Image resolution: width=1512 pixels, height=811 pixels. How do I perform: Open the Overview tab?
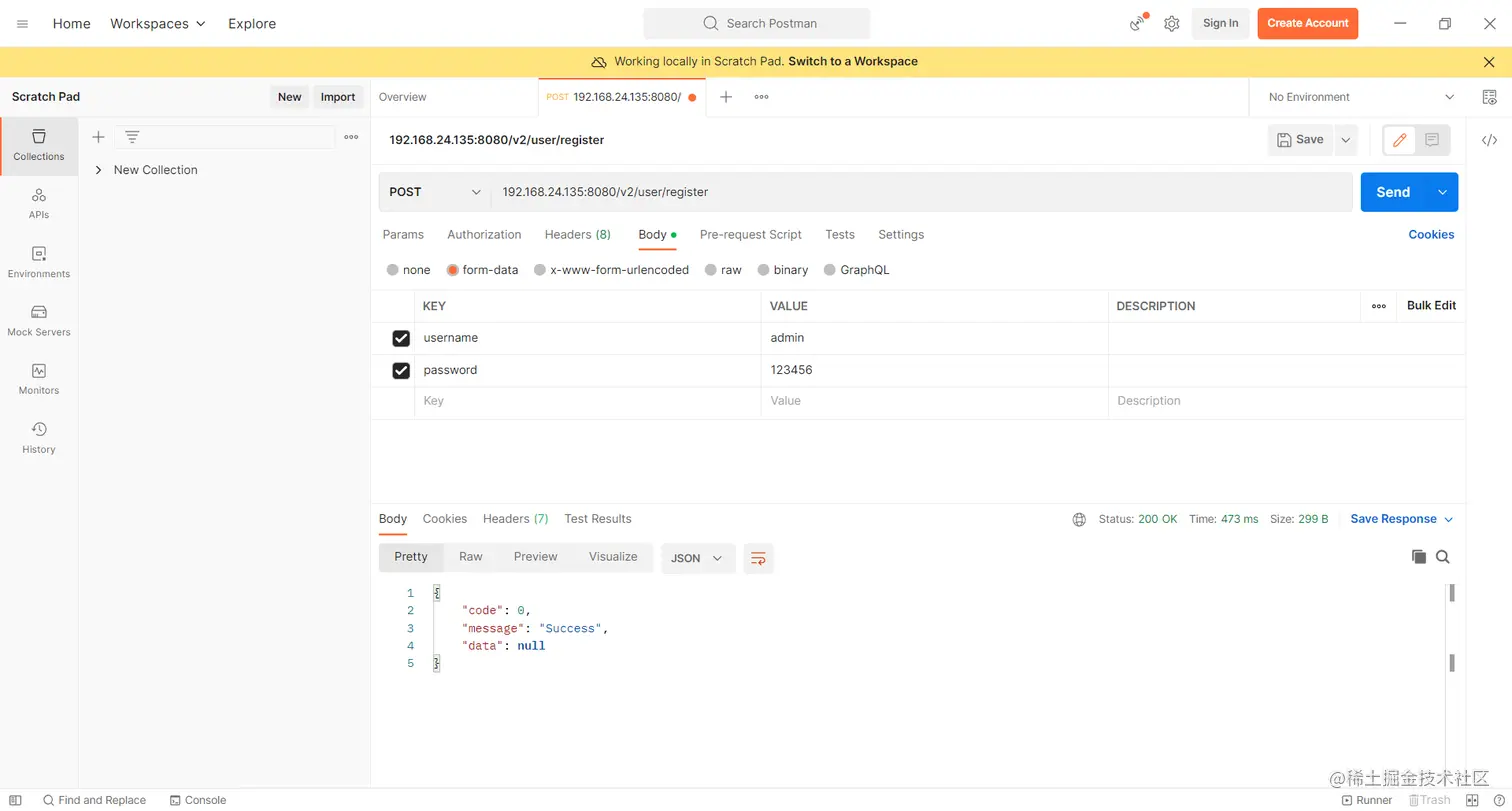click(403, 97)
